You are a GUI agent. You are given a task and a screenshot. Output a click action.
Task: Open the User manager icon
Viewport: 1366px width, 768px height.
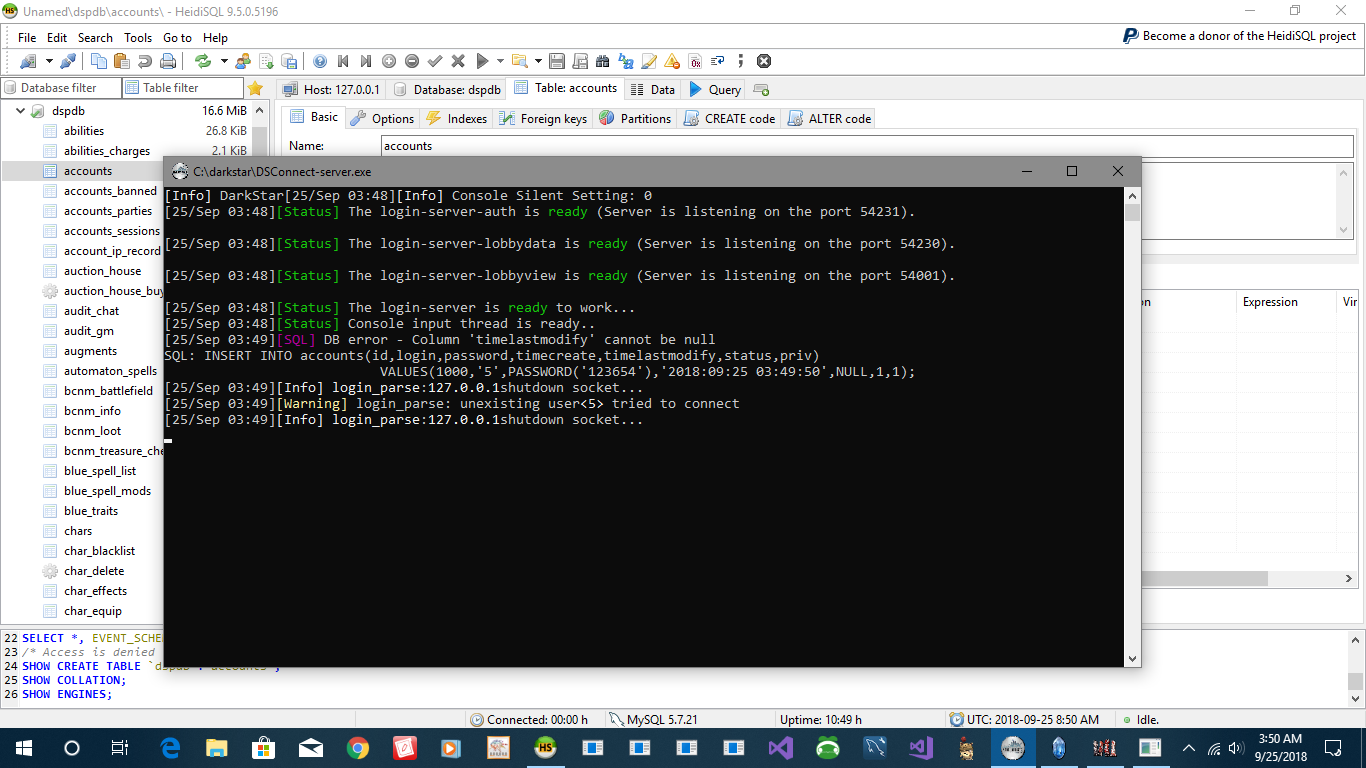point(243,61)
